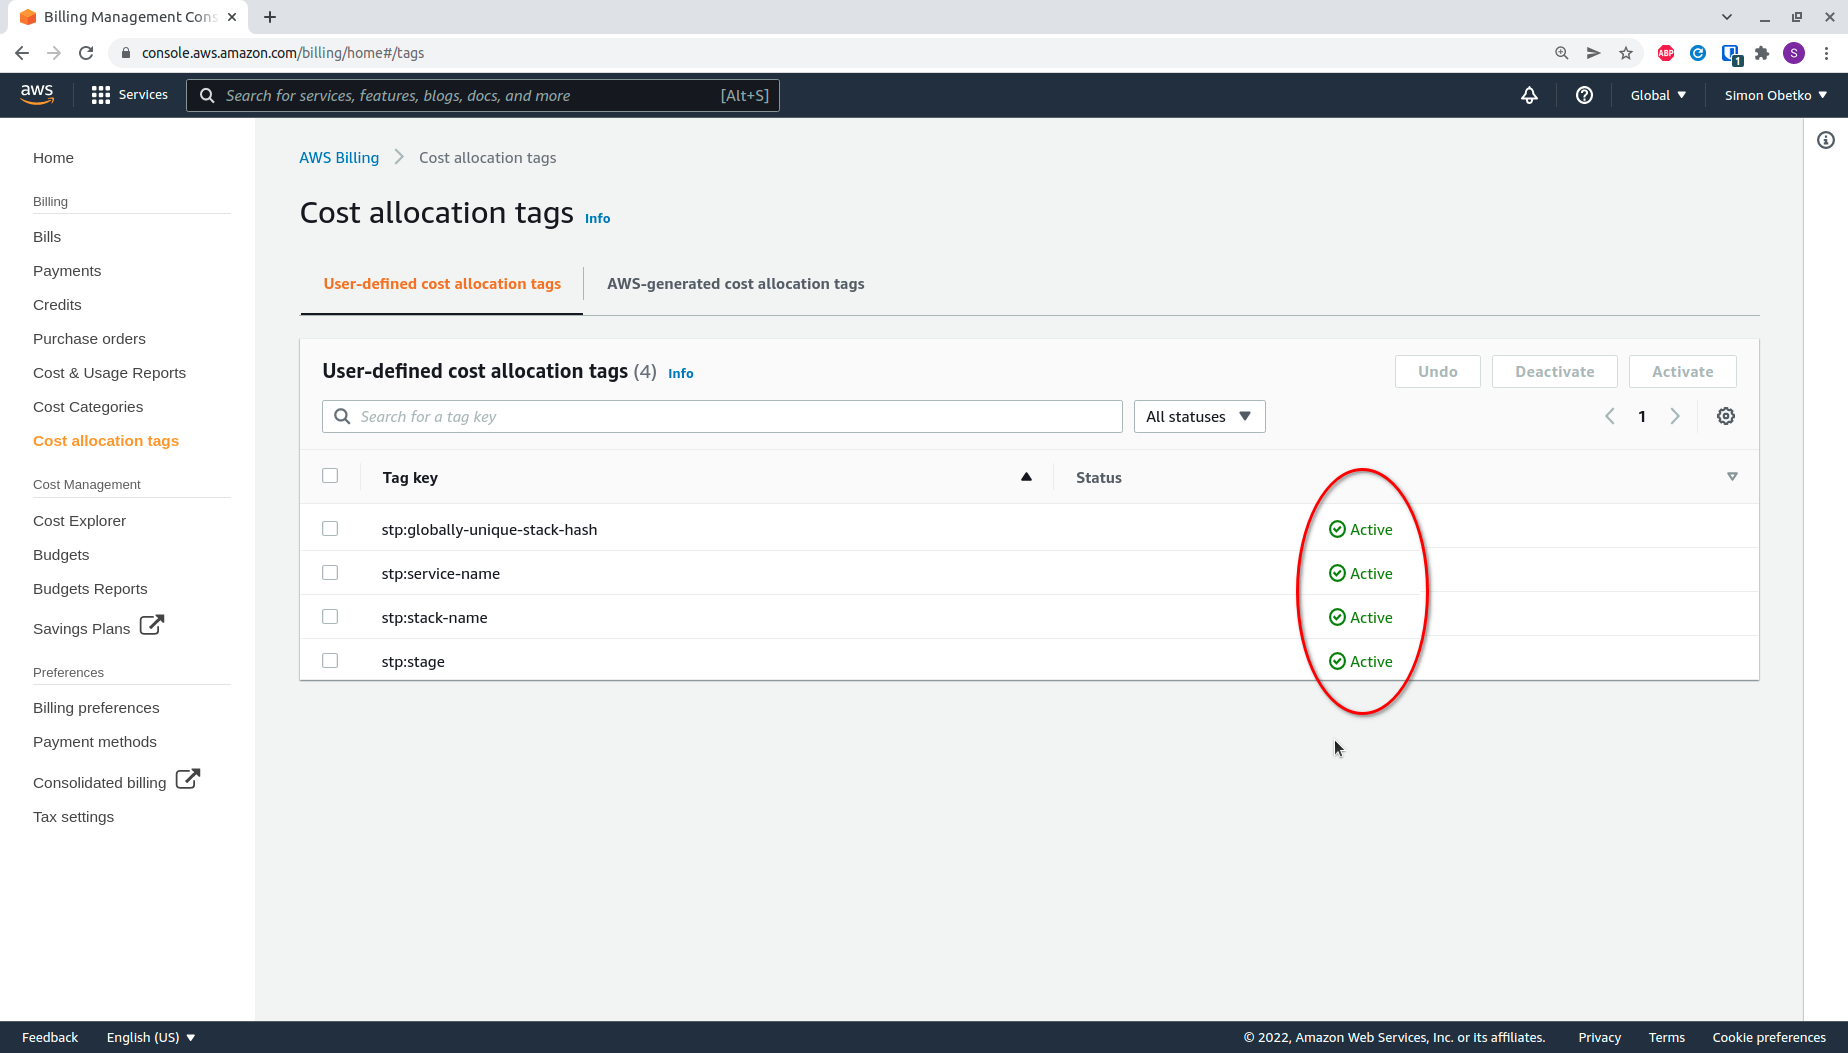This screenshot has width=1848, height=1053.
Task: Sort by Tag key ascending arrow
Action: 1026,477
